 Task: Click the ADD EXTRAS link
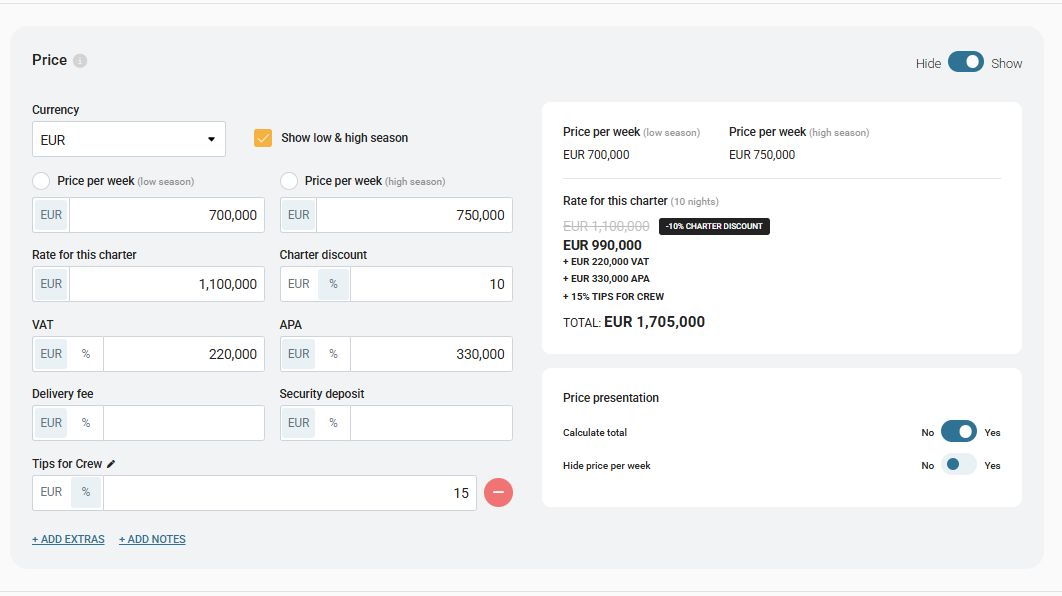coord(67,539)
